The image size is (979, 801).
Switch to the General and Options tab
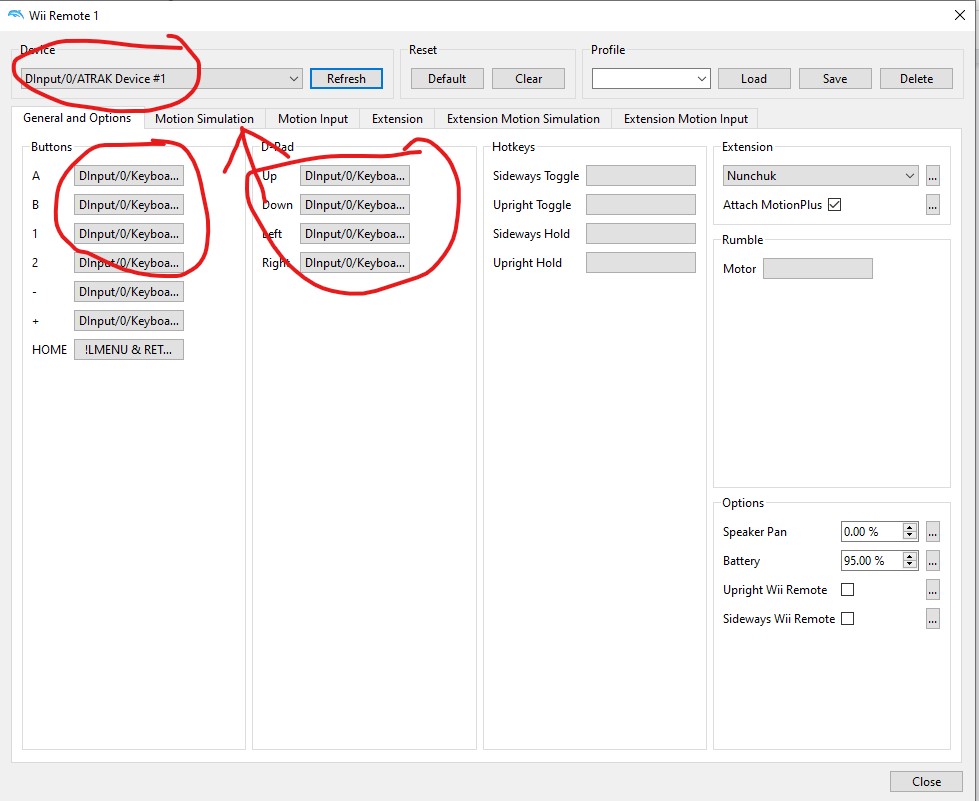coord(77,117)
